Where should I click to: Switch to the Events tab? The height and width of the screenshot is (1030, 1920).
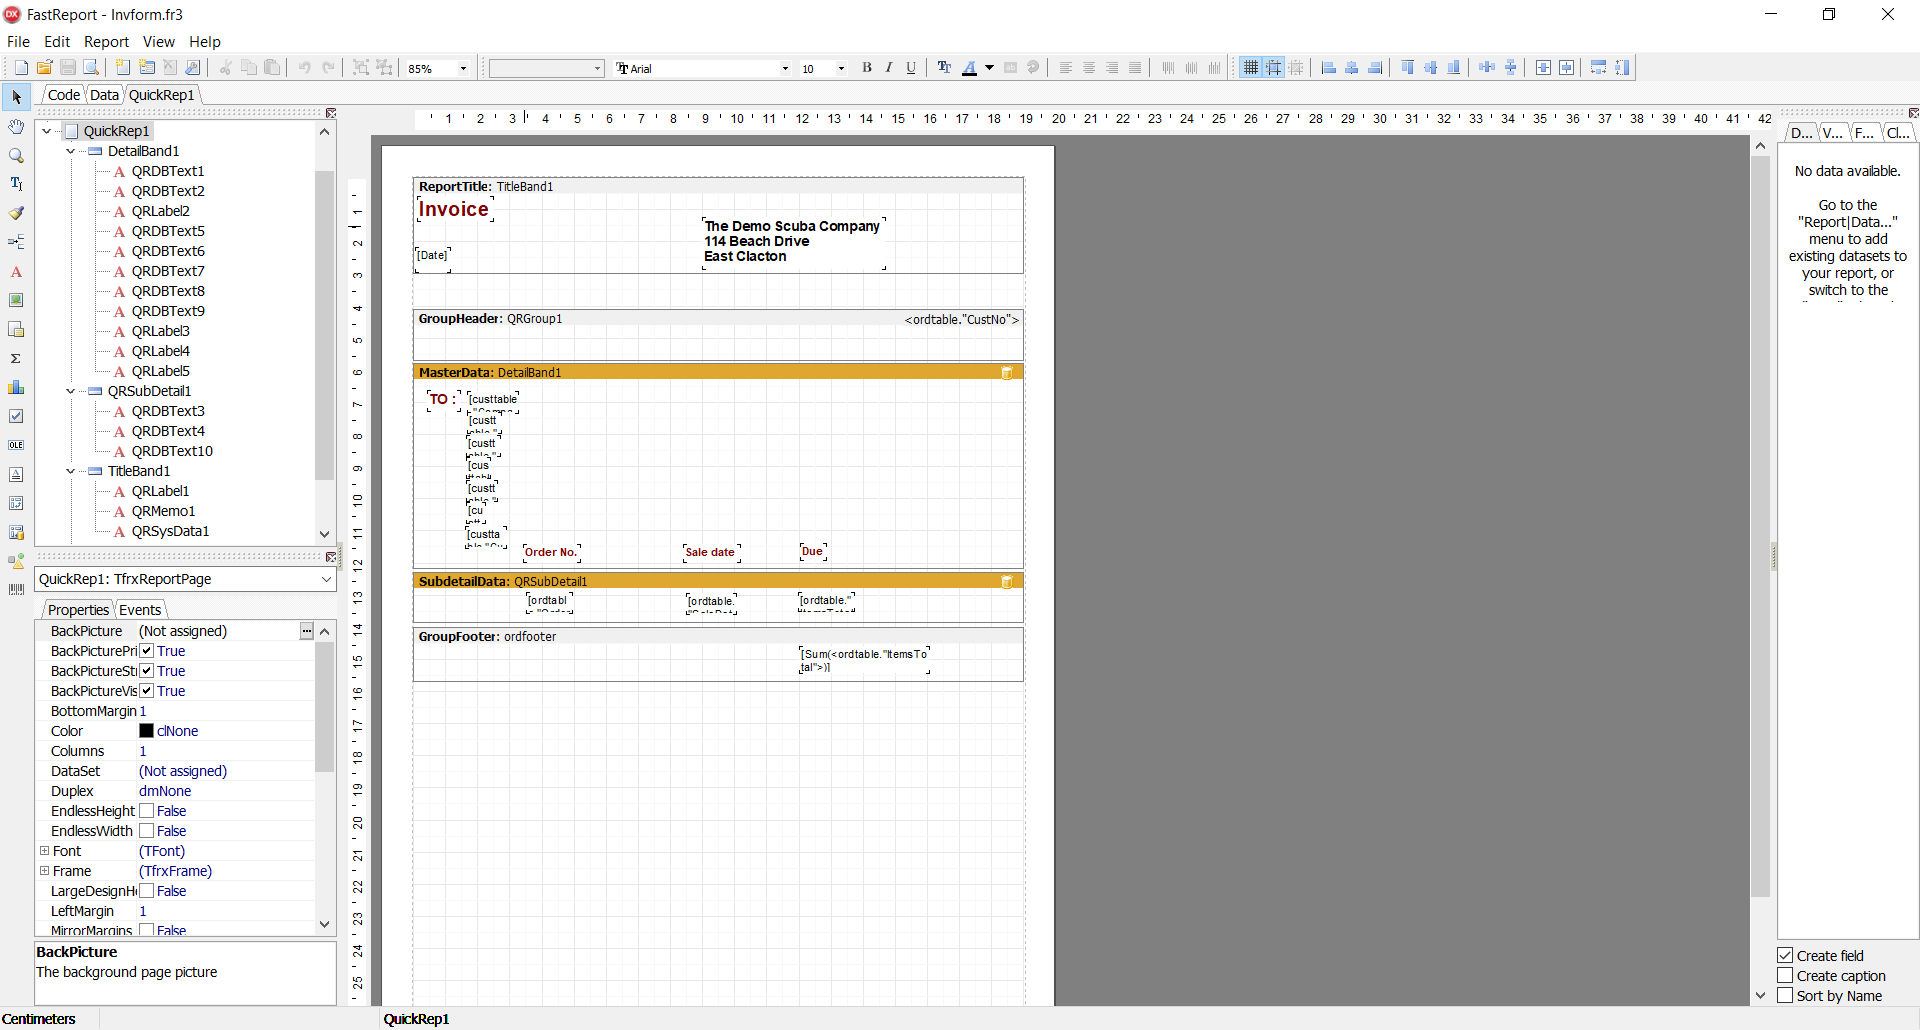tap(140, 610)
